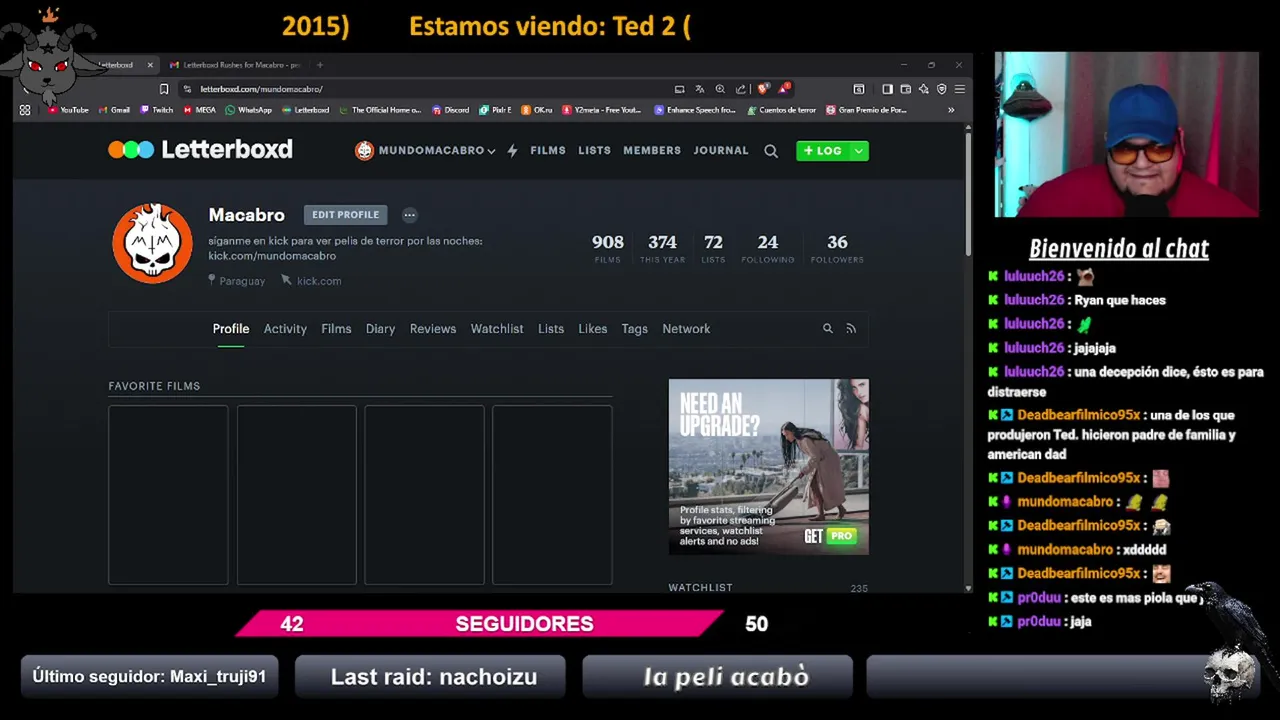Switch to the Network tab

pos(686,329)
